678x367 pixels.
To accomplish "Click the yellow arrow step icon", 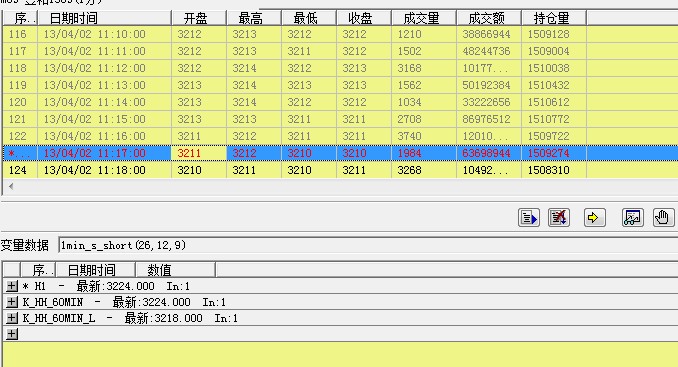I will pyautogui.click(x=595, y=217).
